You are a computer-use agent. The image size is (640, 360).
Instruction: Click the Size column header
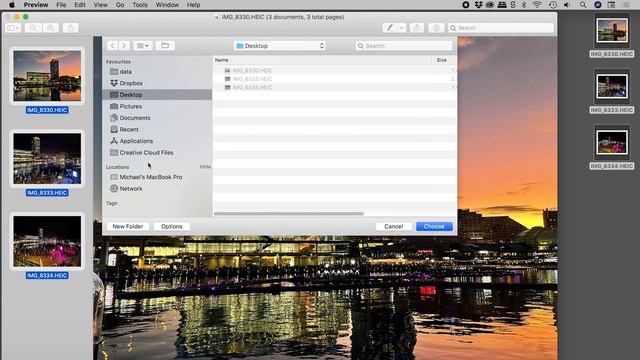(444, 60)
